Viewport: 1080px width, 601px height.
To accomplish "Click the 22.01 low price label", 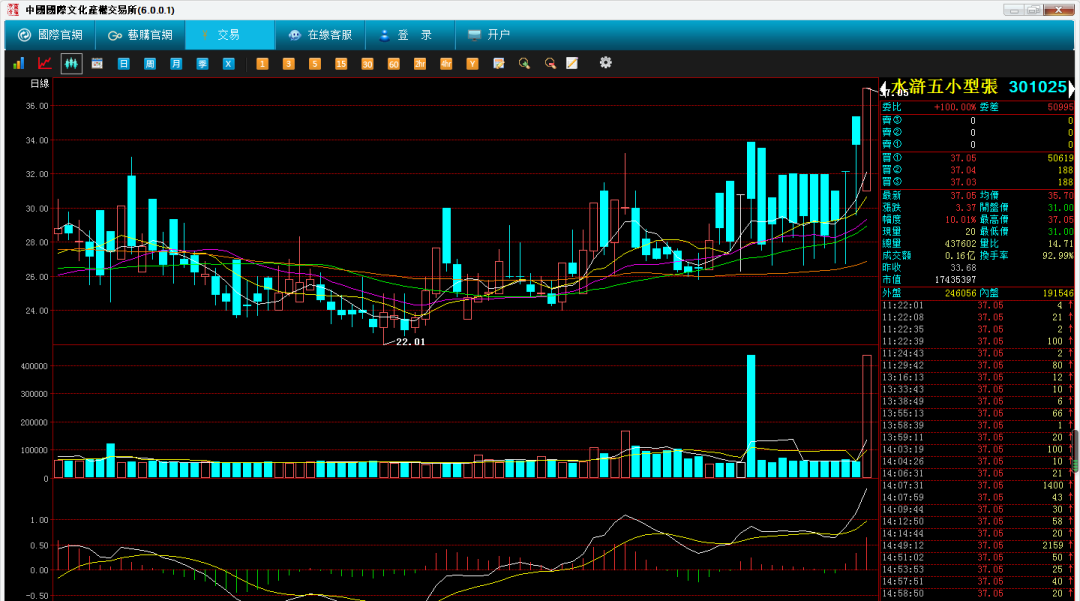I will tap(411, 341).
